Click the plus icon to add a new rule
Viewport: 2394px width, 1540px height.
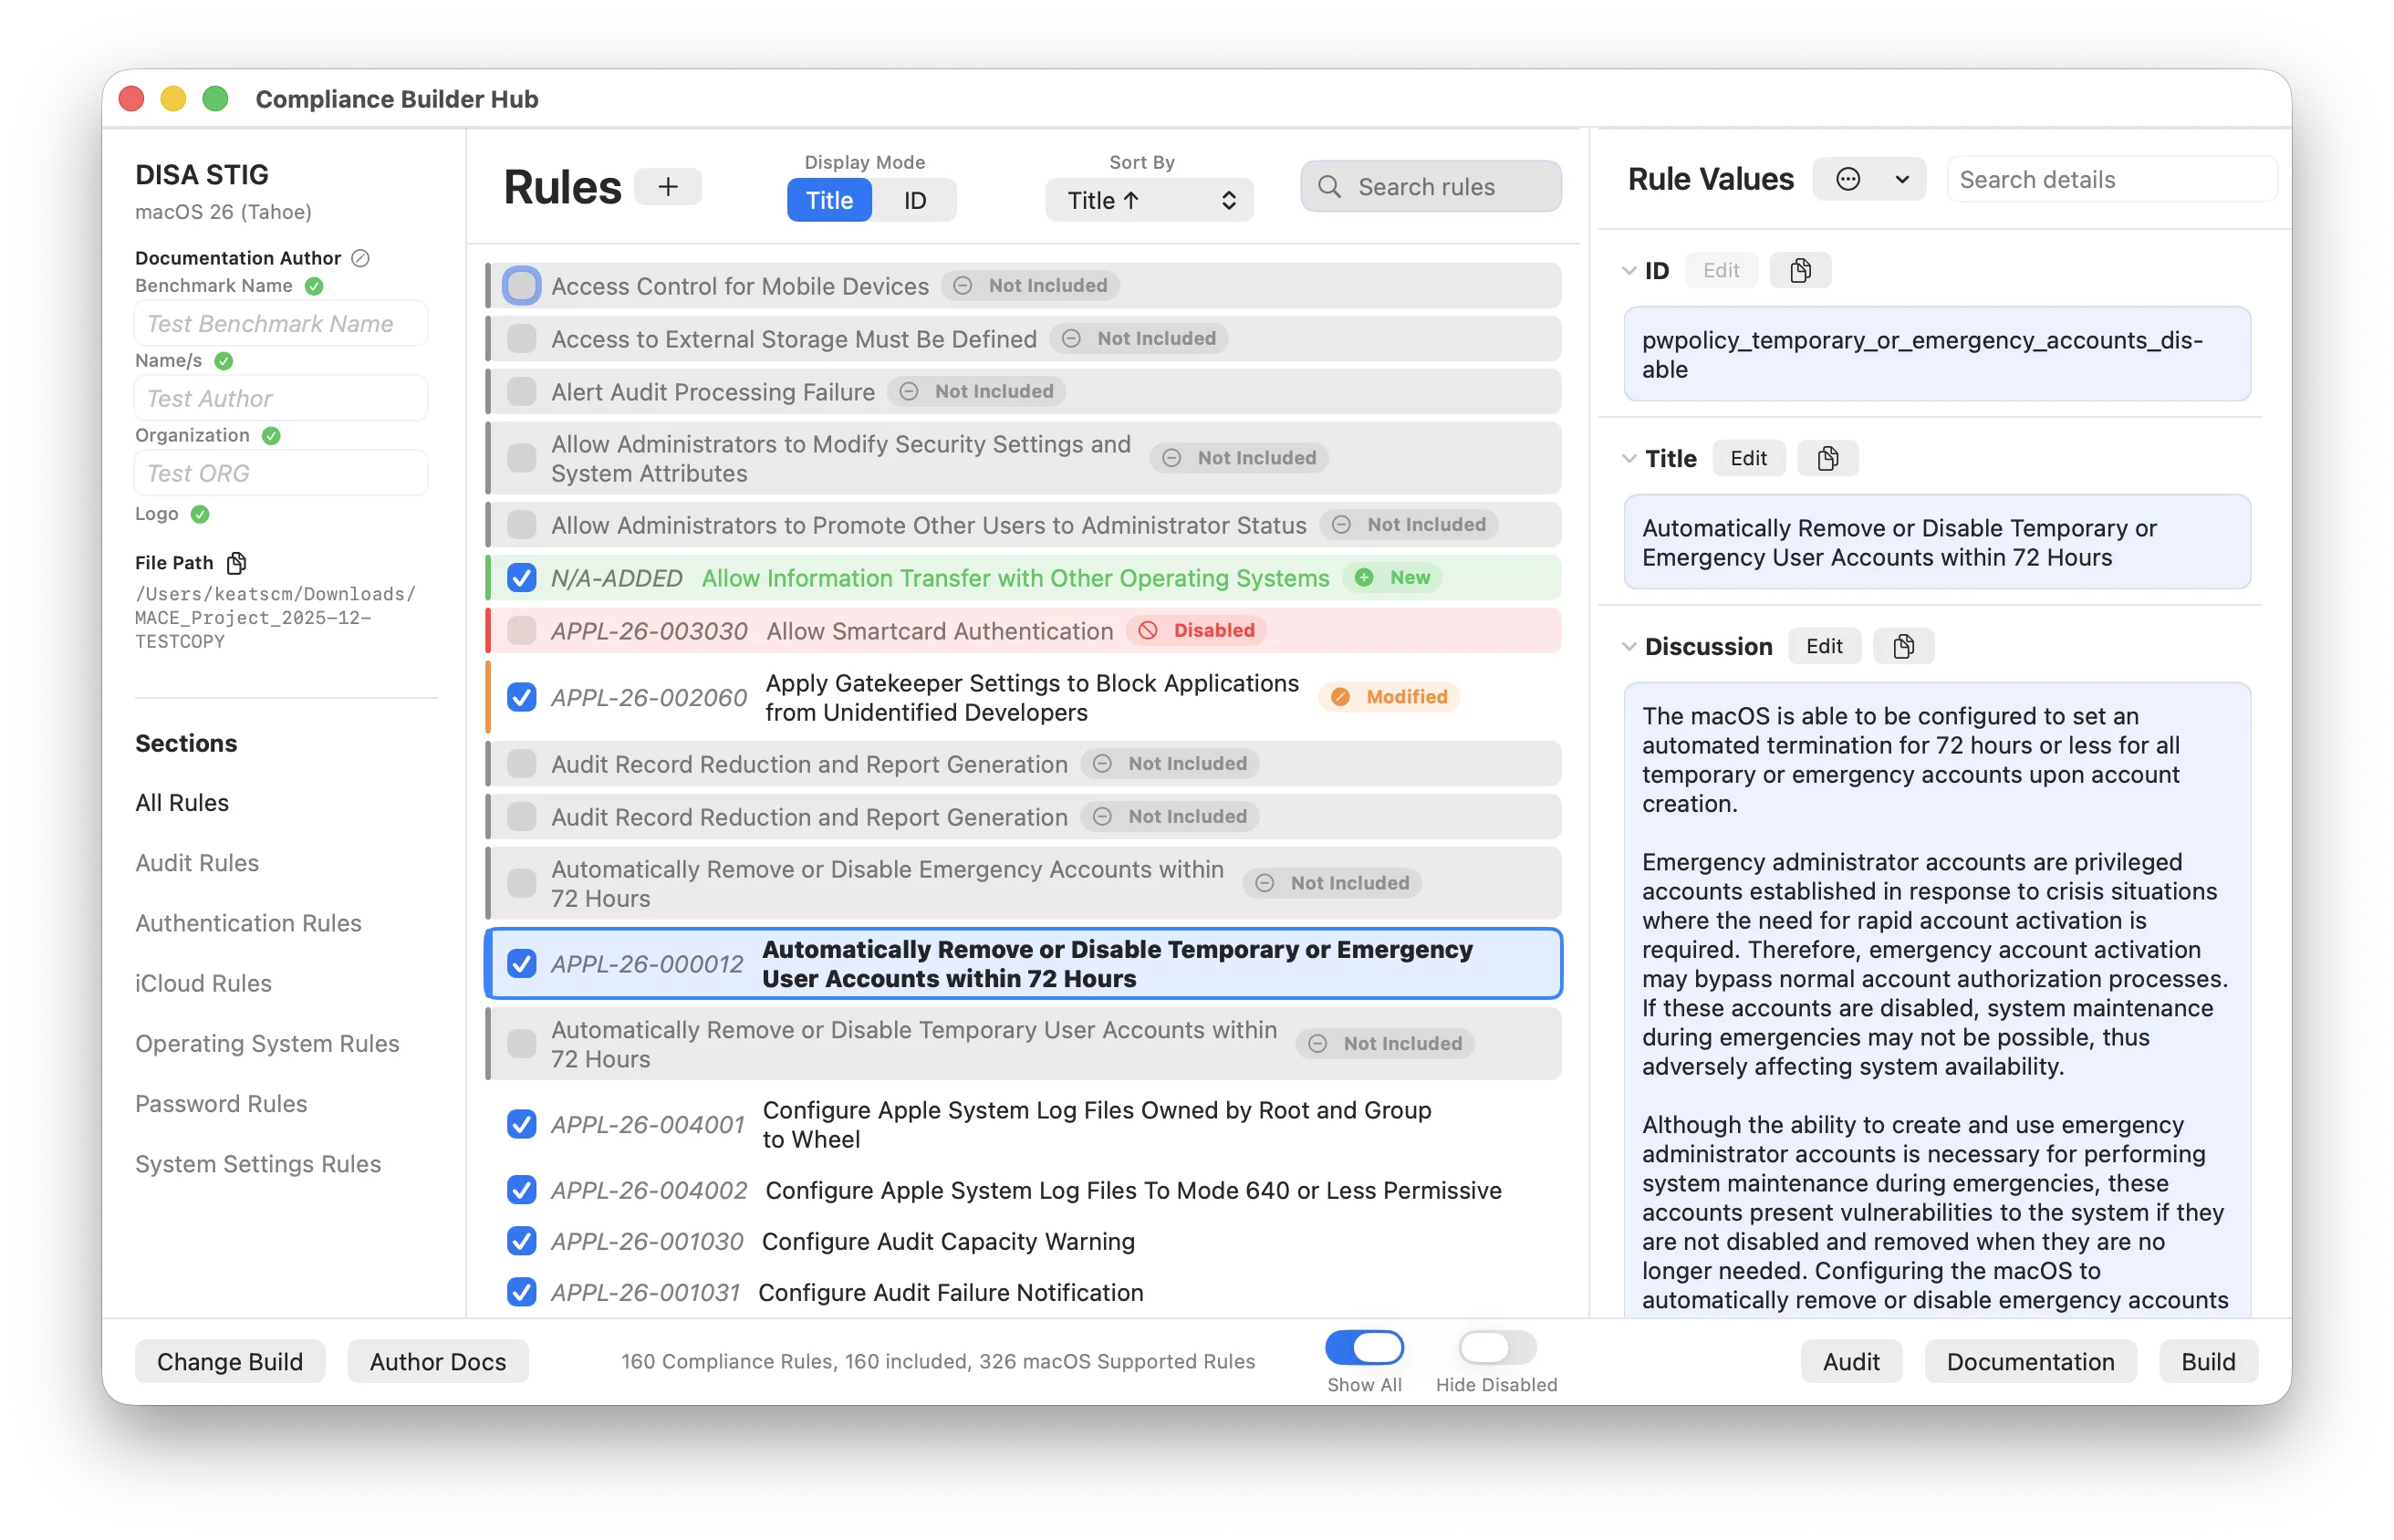point(667,186)
